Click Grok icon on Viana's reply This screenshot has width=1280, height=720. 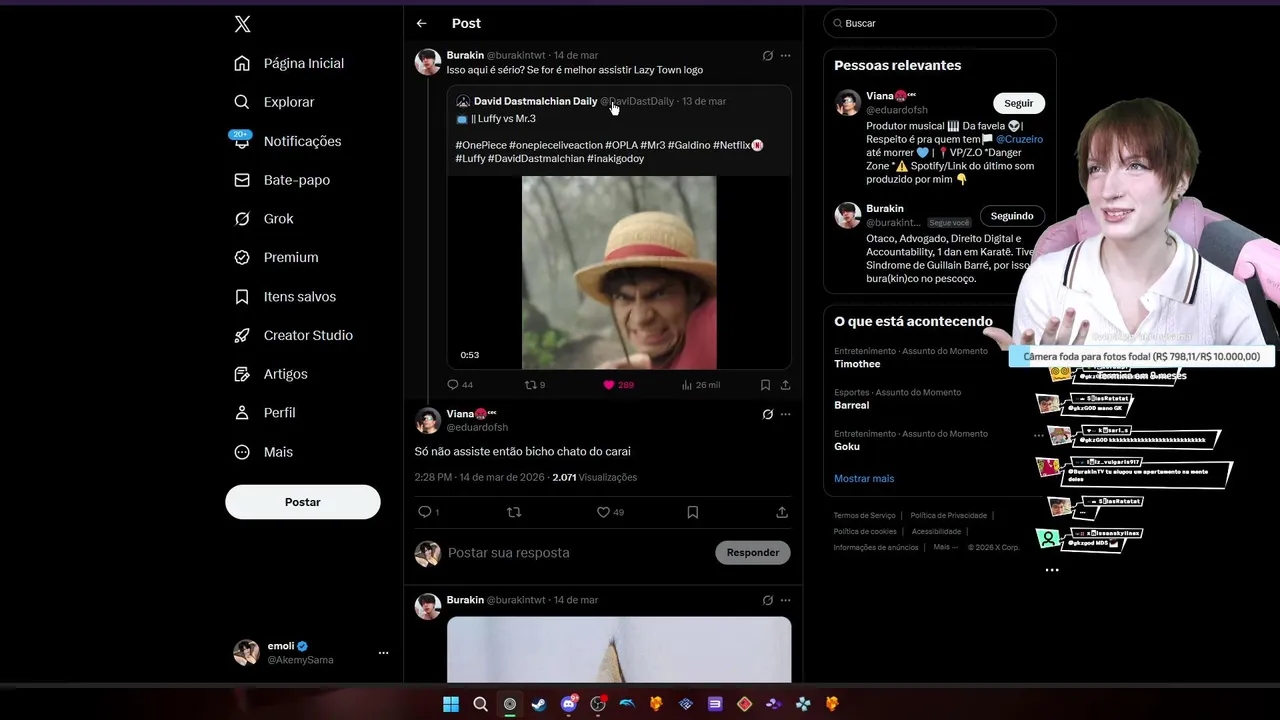click(767, 414)
